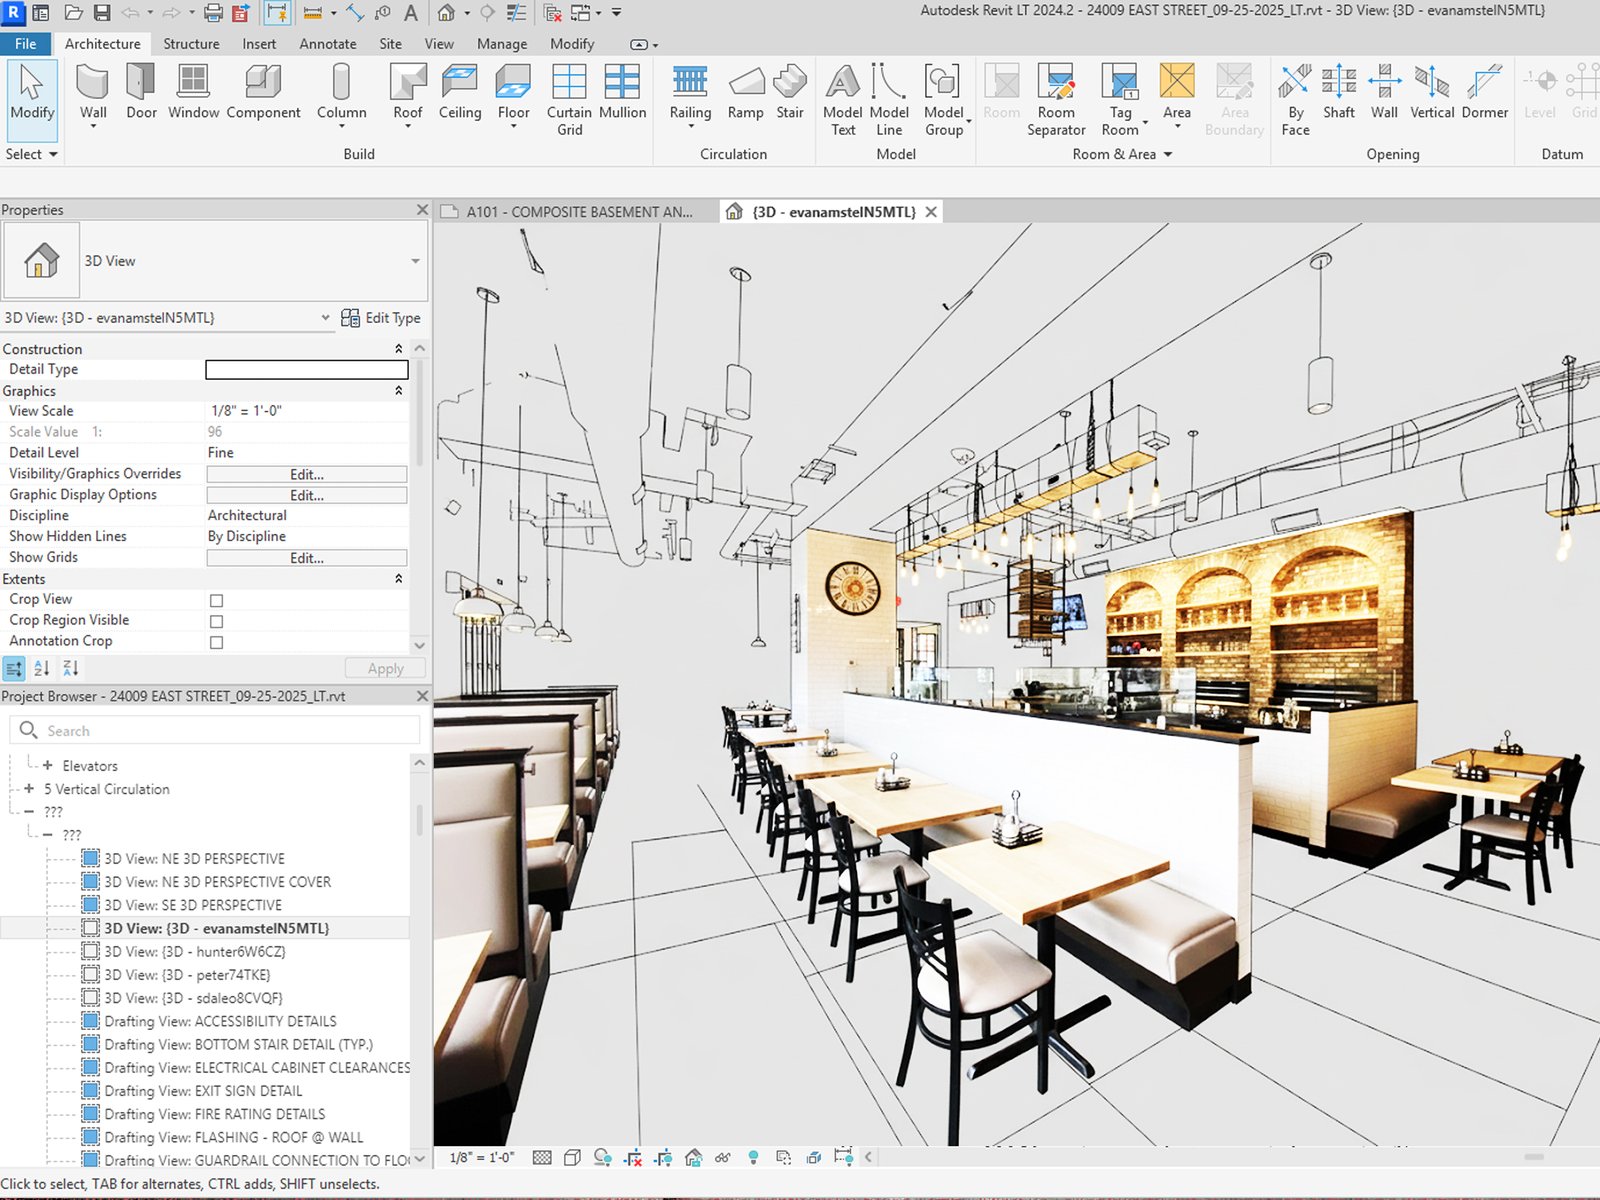Switch to the Annotate ribbon tab
Viewport: 1600px width, 1200px height.
327,44
